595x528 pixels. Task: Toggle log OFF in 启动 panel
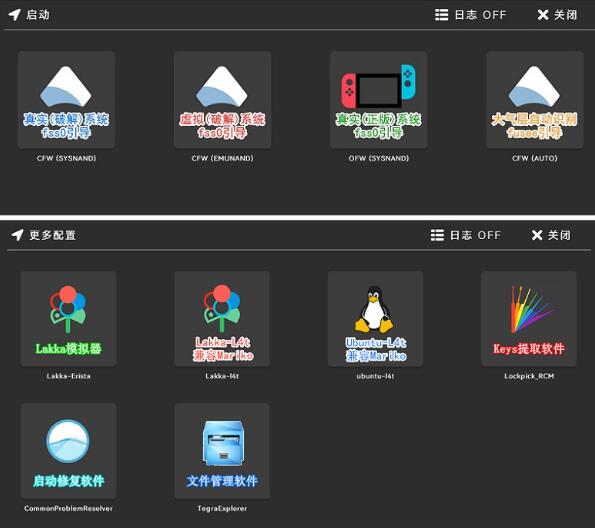[471, 15]
